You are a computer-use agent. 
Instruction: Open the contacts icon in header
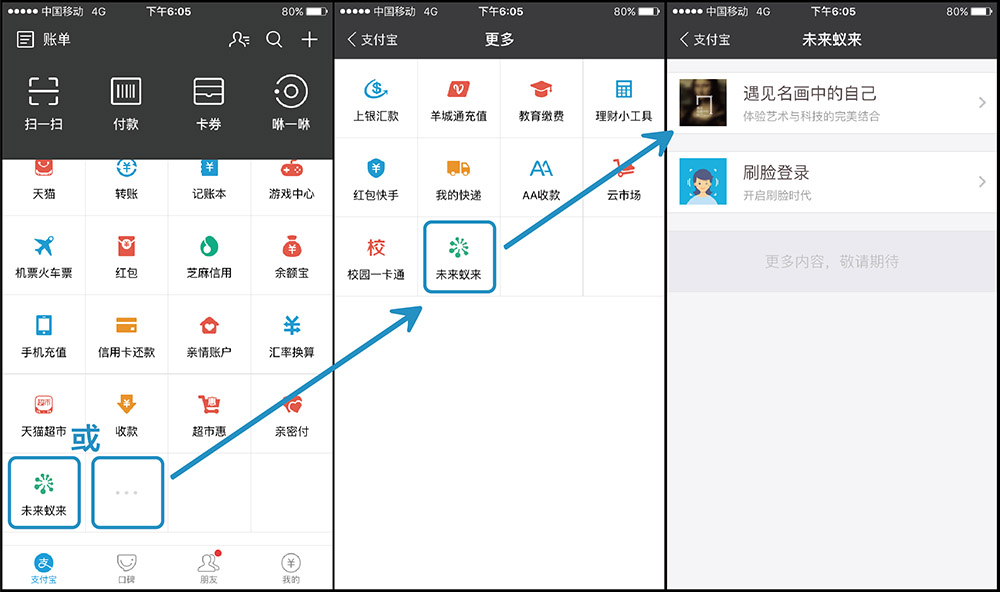tap(239, 40)
